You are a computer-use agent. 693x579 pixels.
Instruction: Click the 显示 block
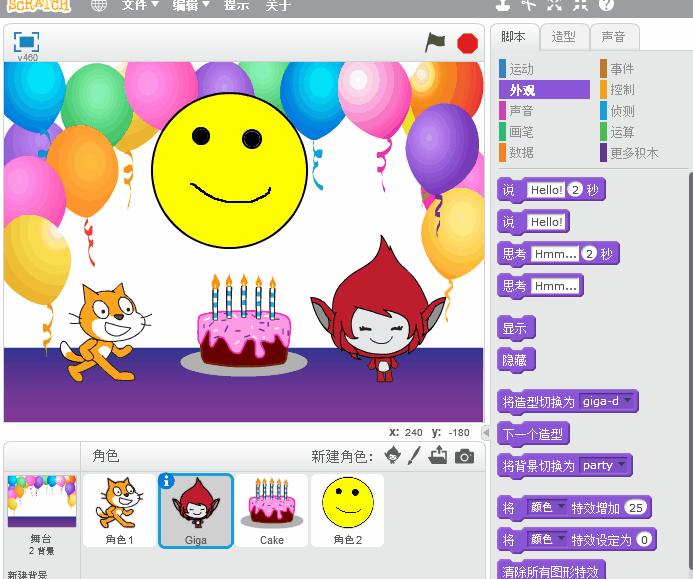pyautogui.click(x=516, y=328)
